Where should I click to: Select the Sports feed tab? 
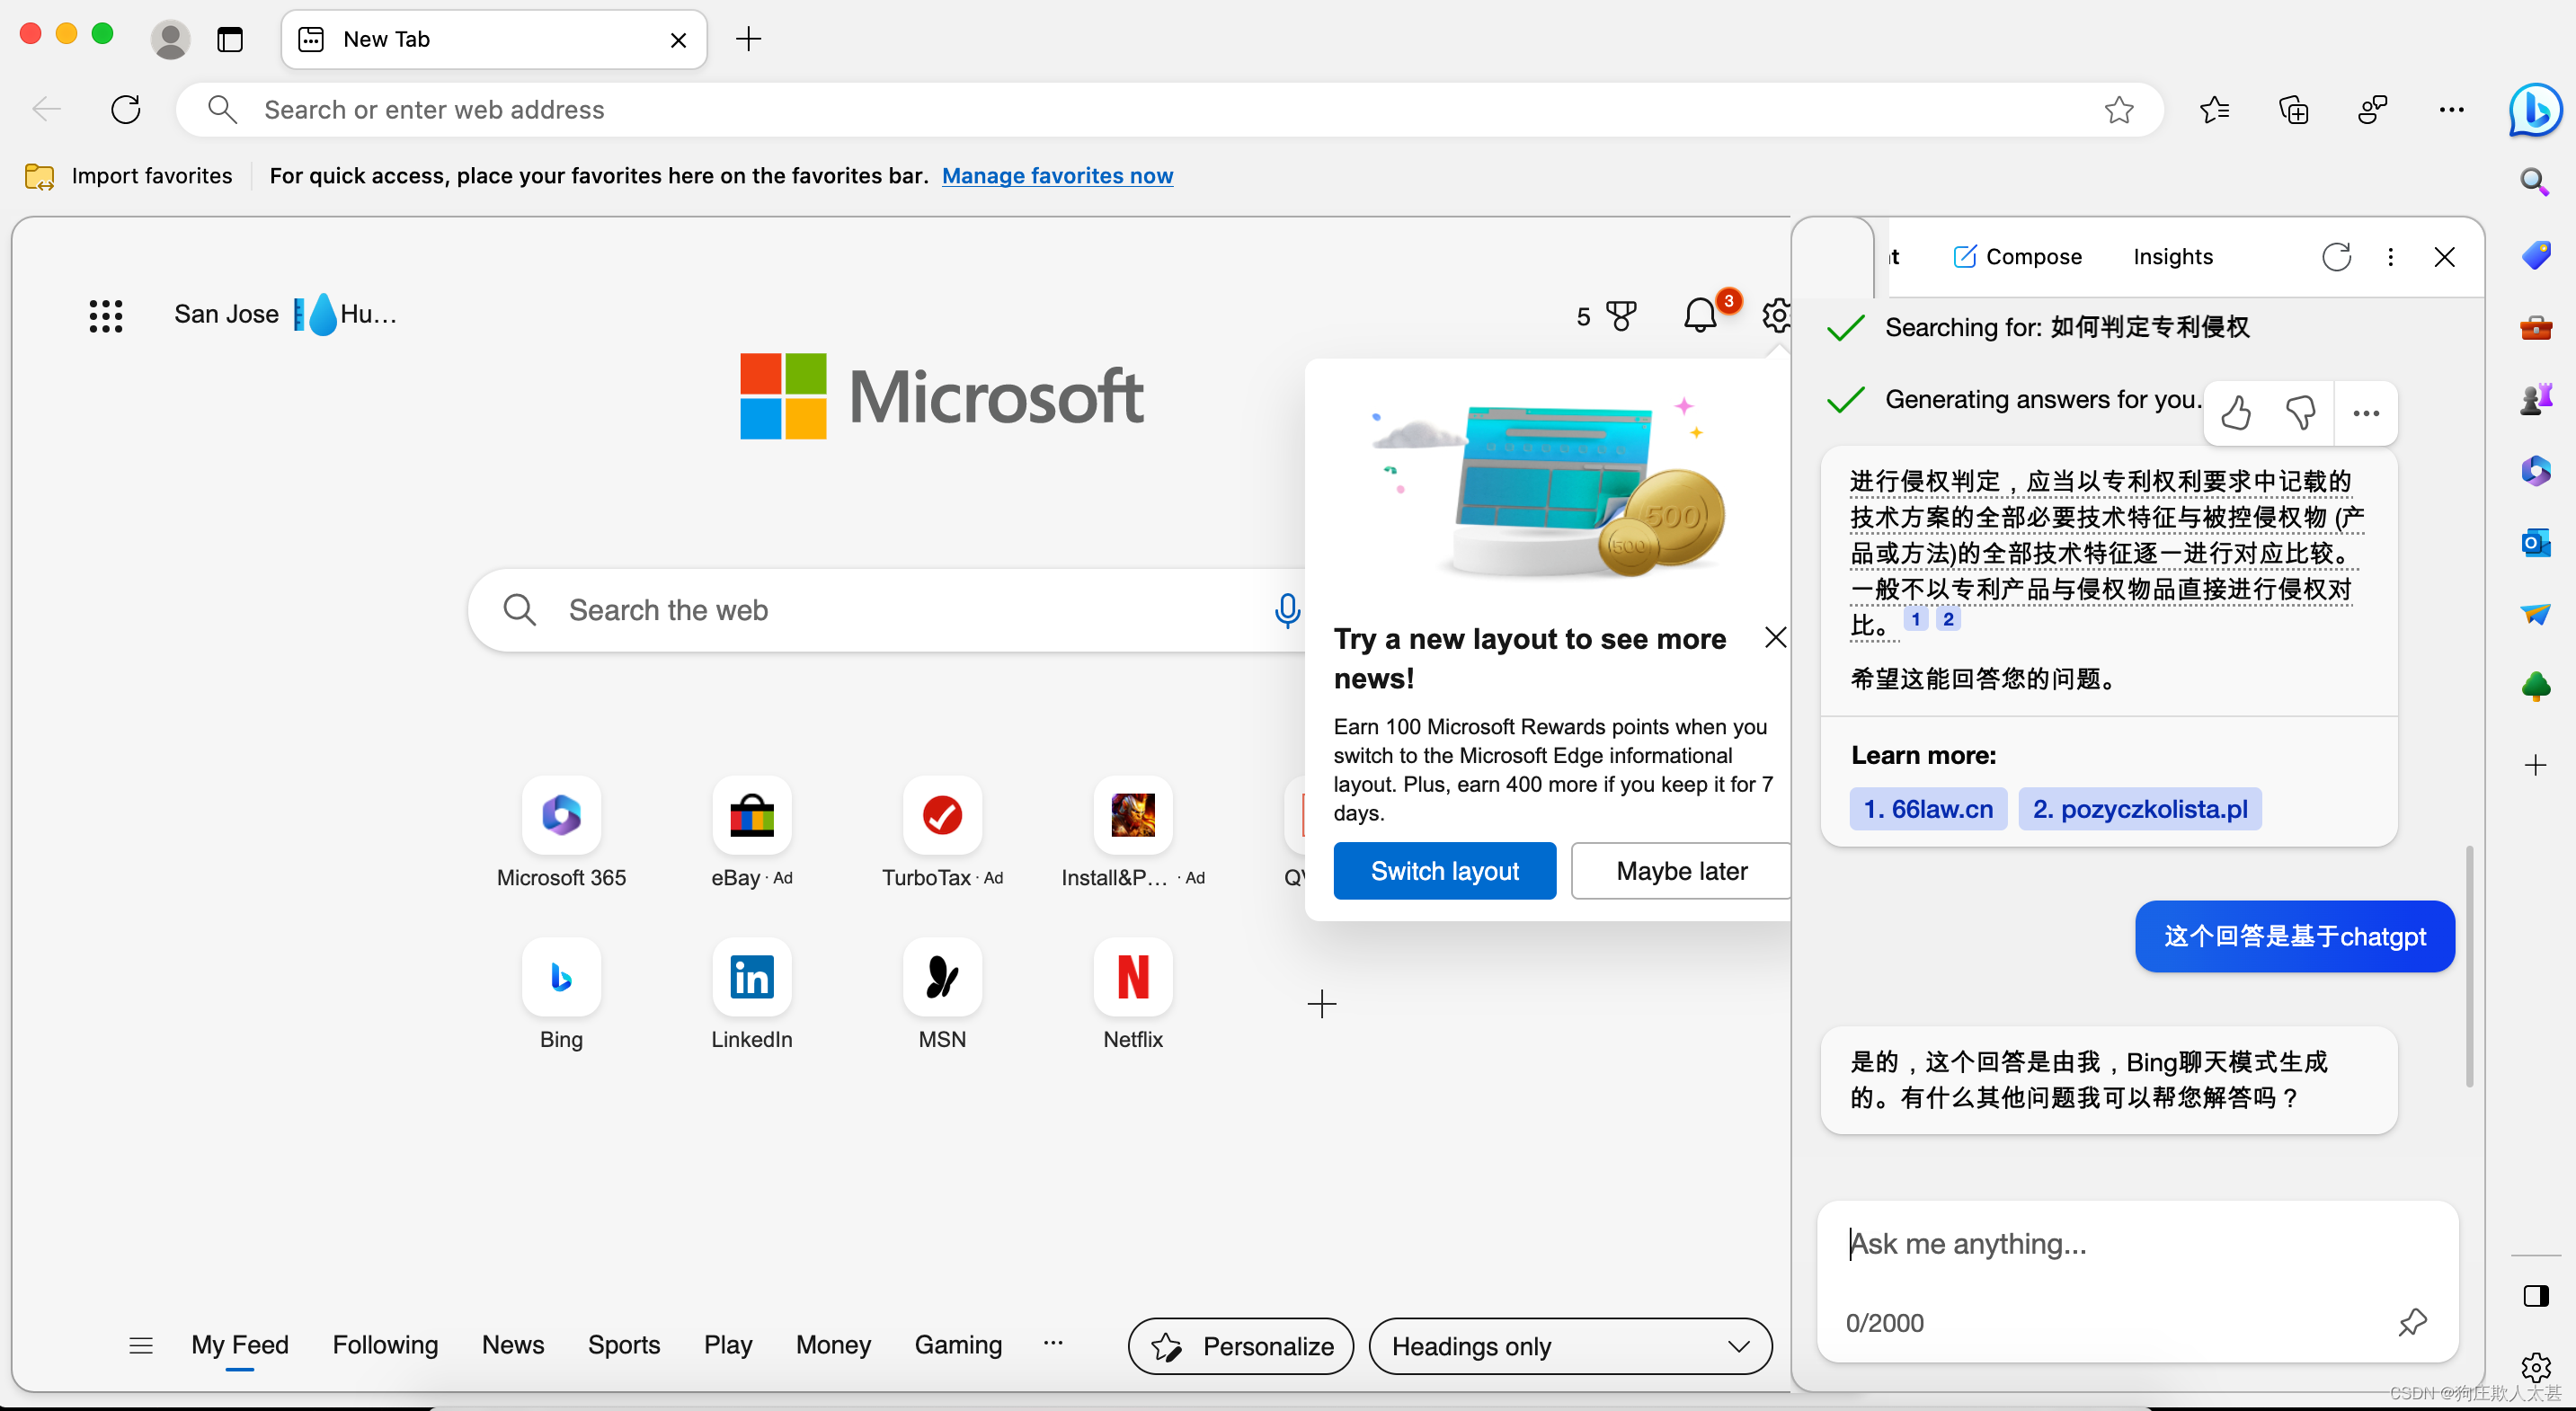[x=623, y=1345]
